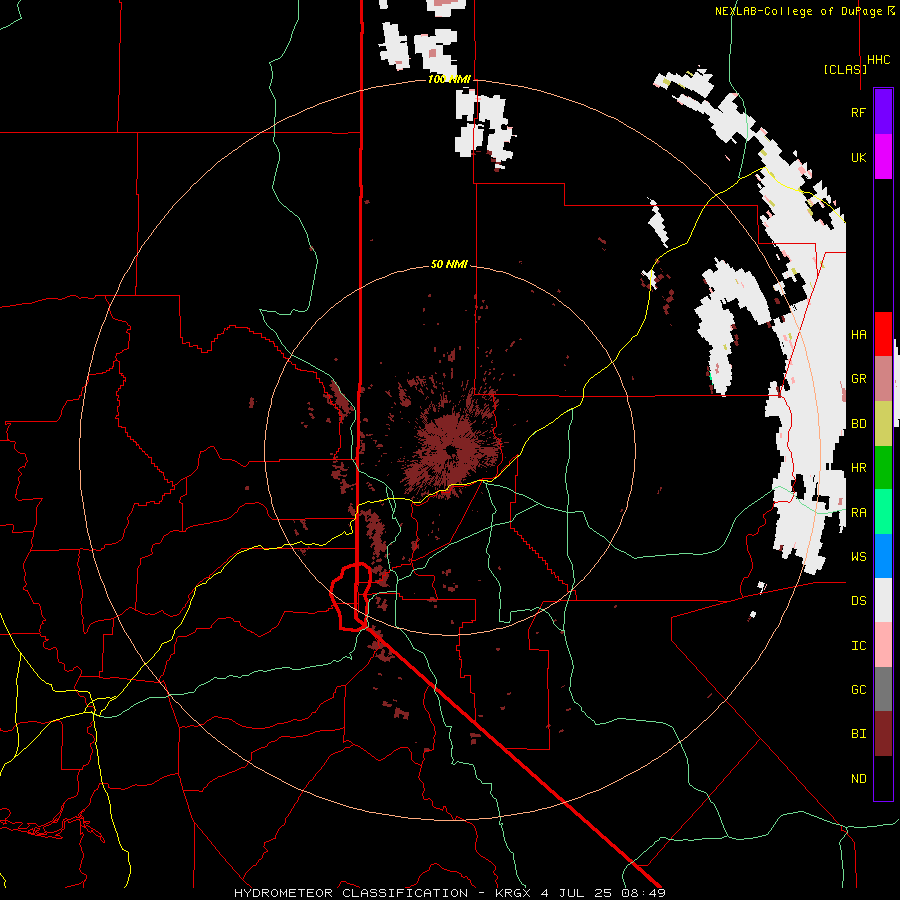This screenshot has height=900, width=900.
Task: Choose the blue WS legend swatch
Action: (x=883, y=556)
